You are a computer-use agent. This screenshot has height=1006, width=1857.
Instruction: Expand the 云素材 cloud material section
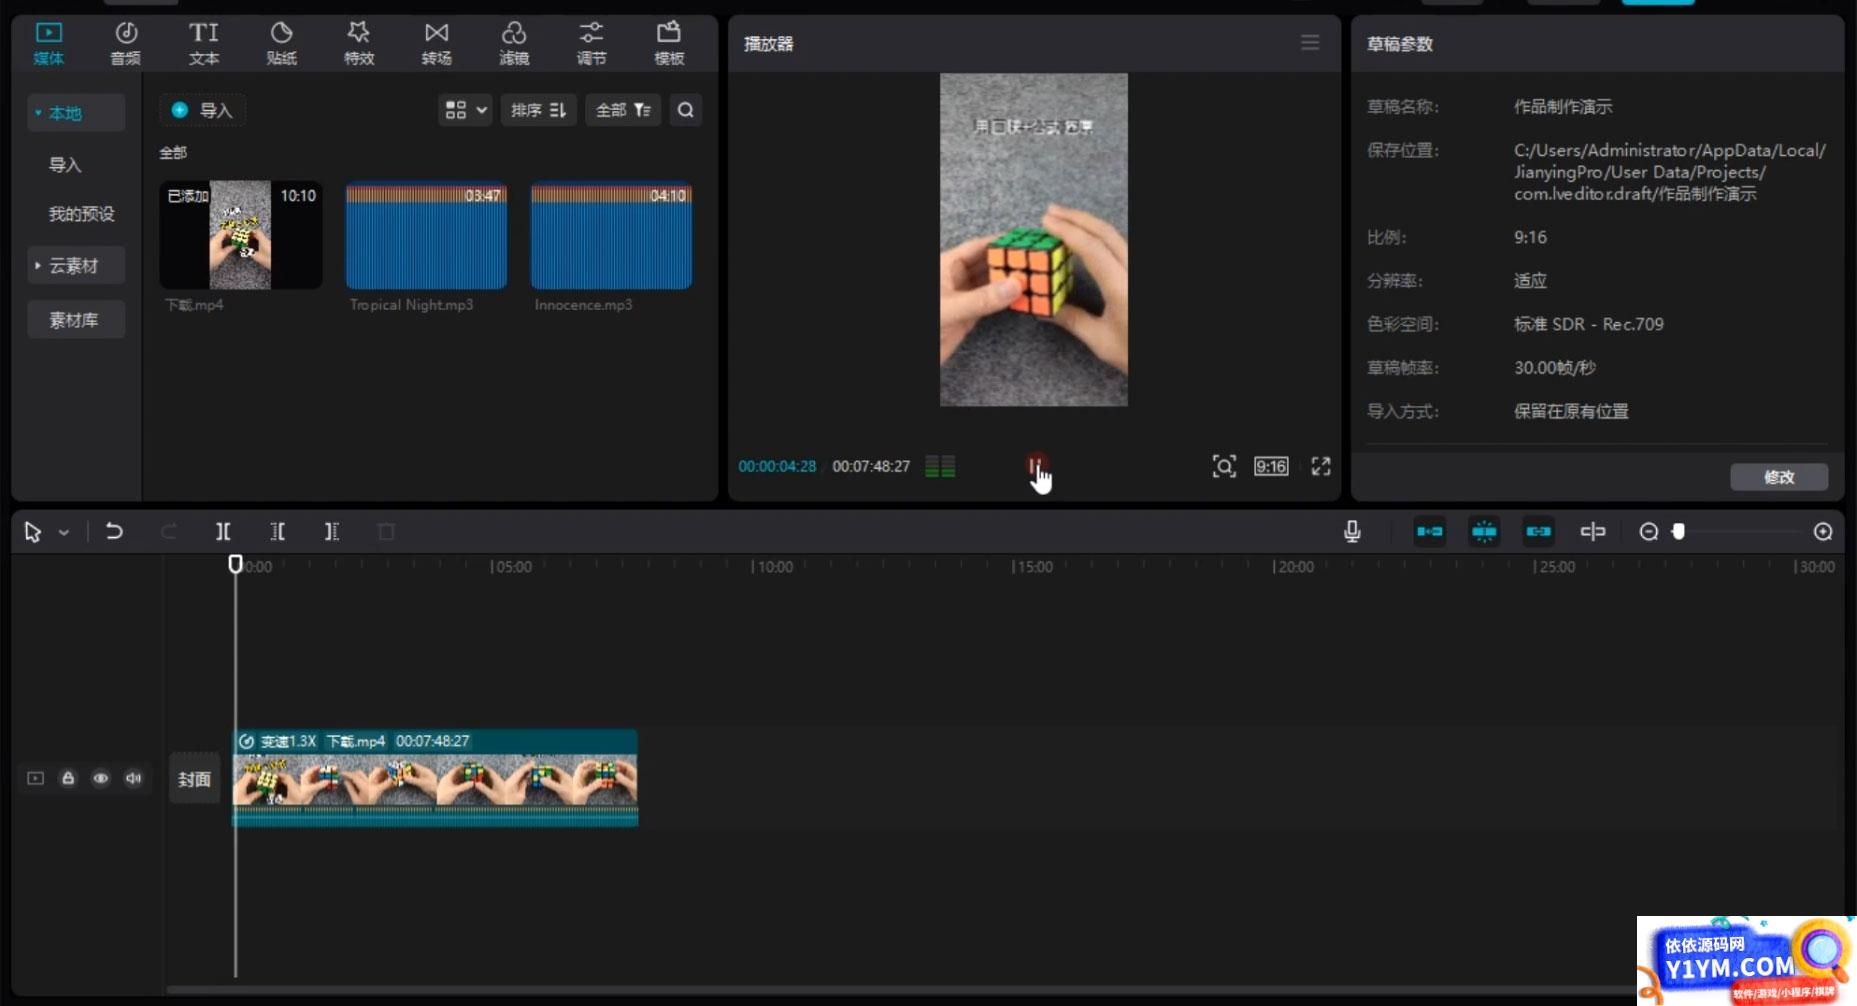tap(76, 266)
